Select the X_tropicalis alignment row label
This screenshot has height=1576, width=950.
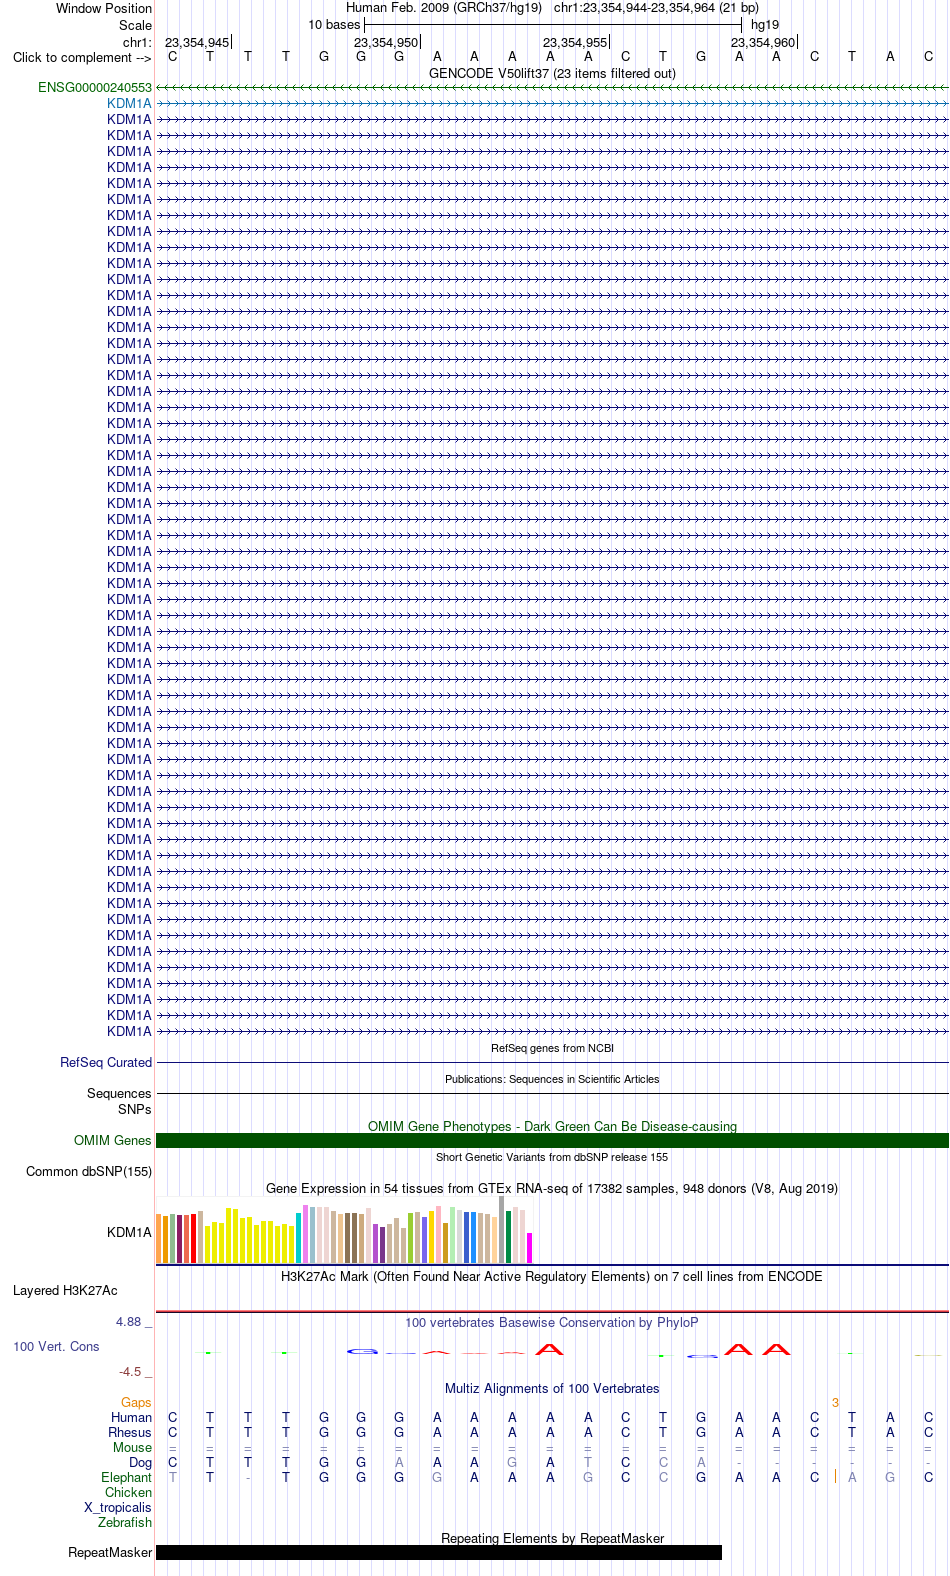118,1507
